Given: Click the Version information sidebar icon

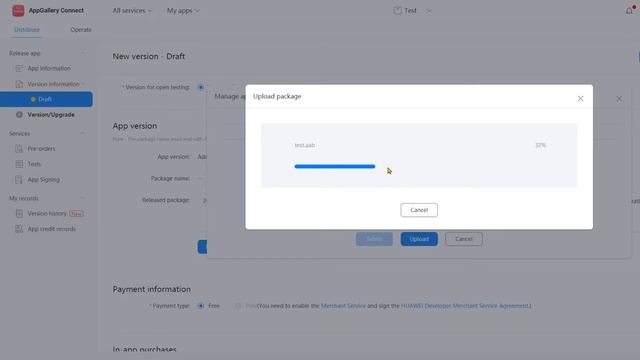Looking at the screenshot, I should [x=19, y=84].
